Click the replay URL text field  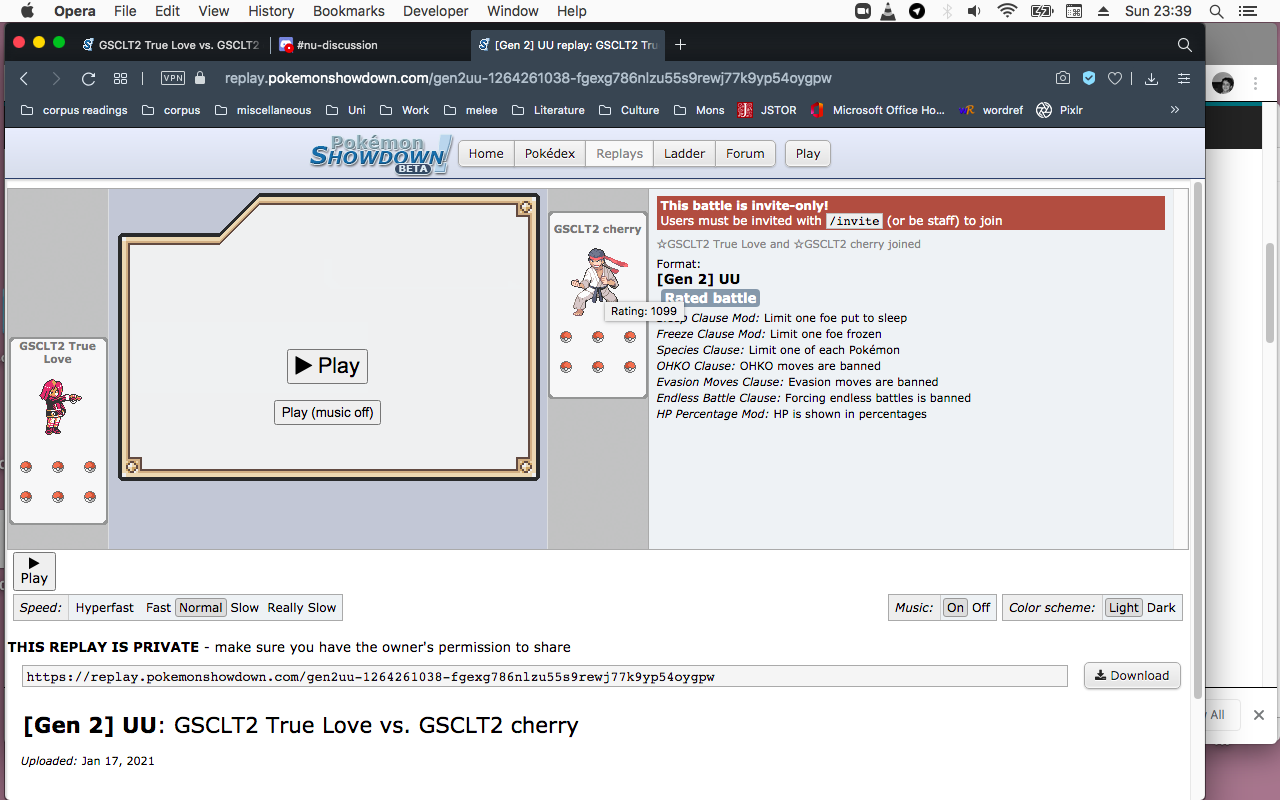coord(545,677)
